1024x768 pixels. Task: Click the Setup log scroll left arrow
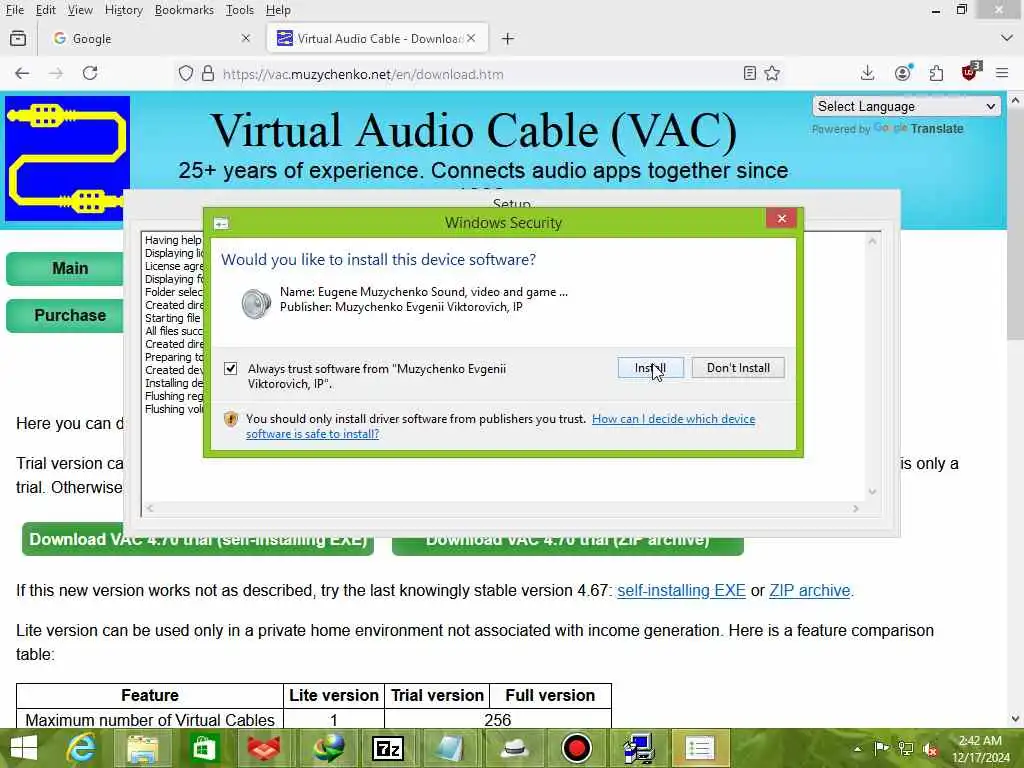click(150, 509)
